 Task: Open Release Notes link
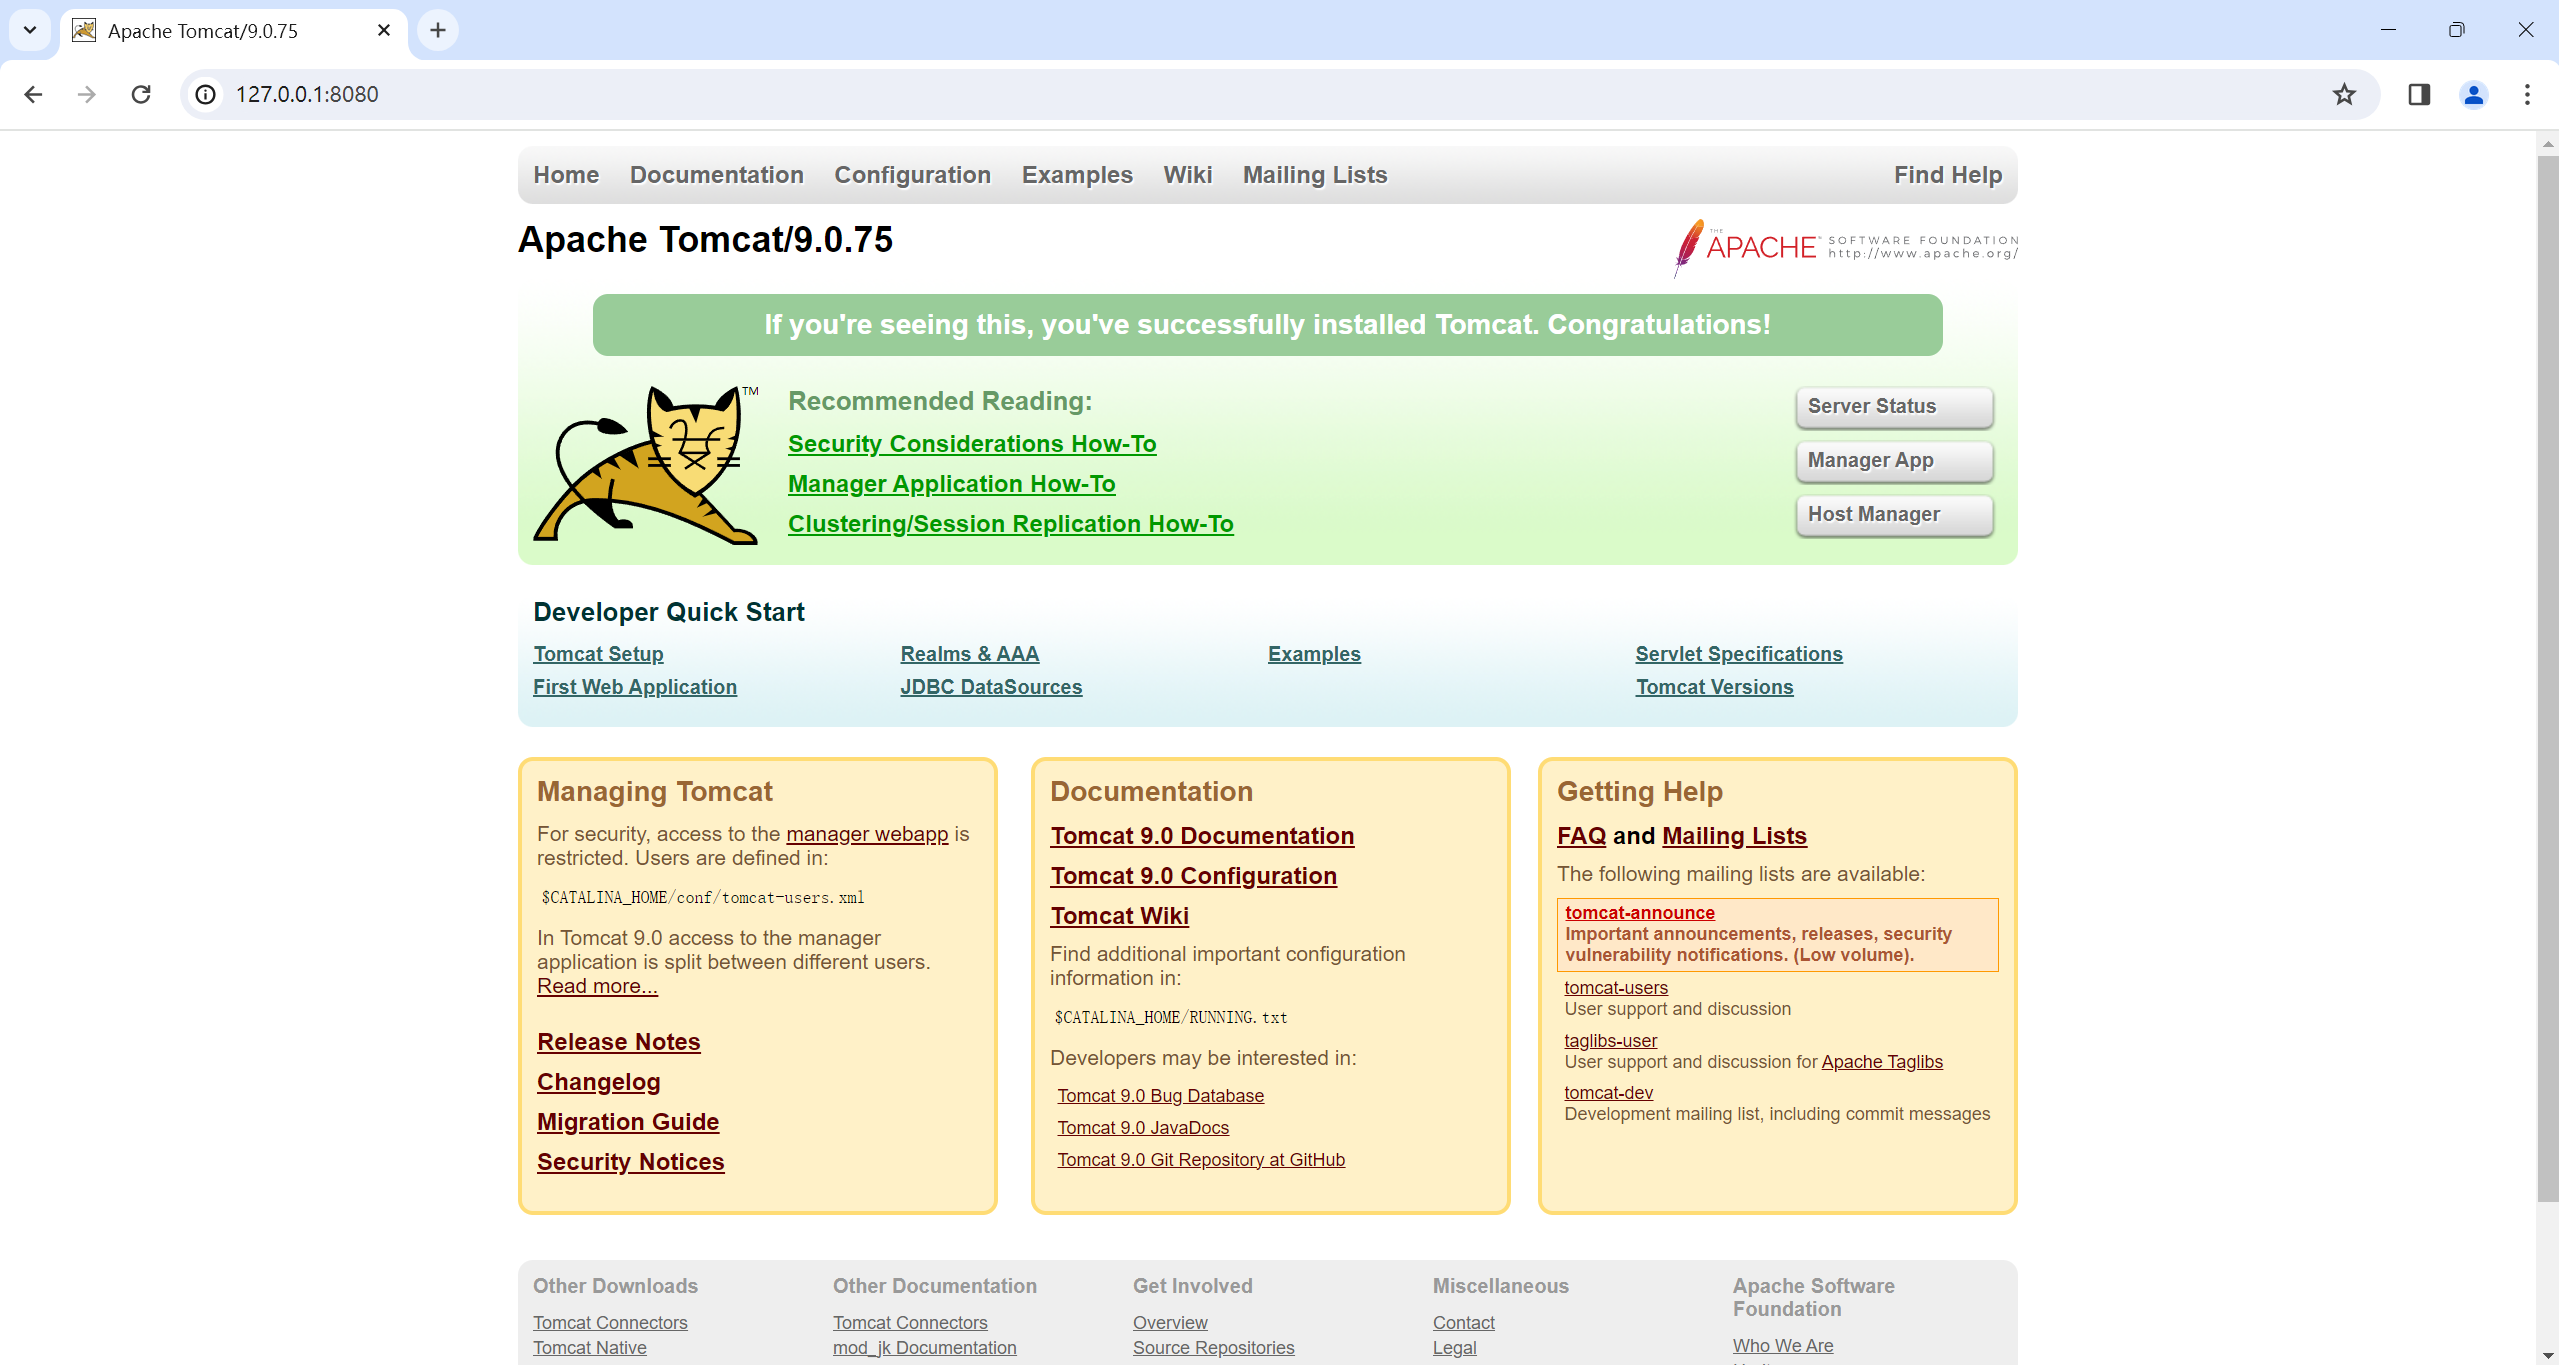pyautogui.click(x=618, y=1042)
